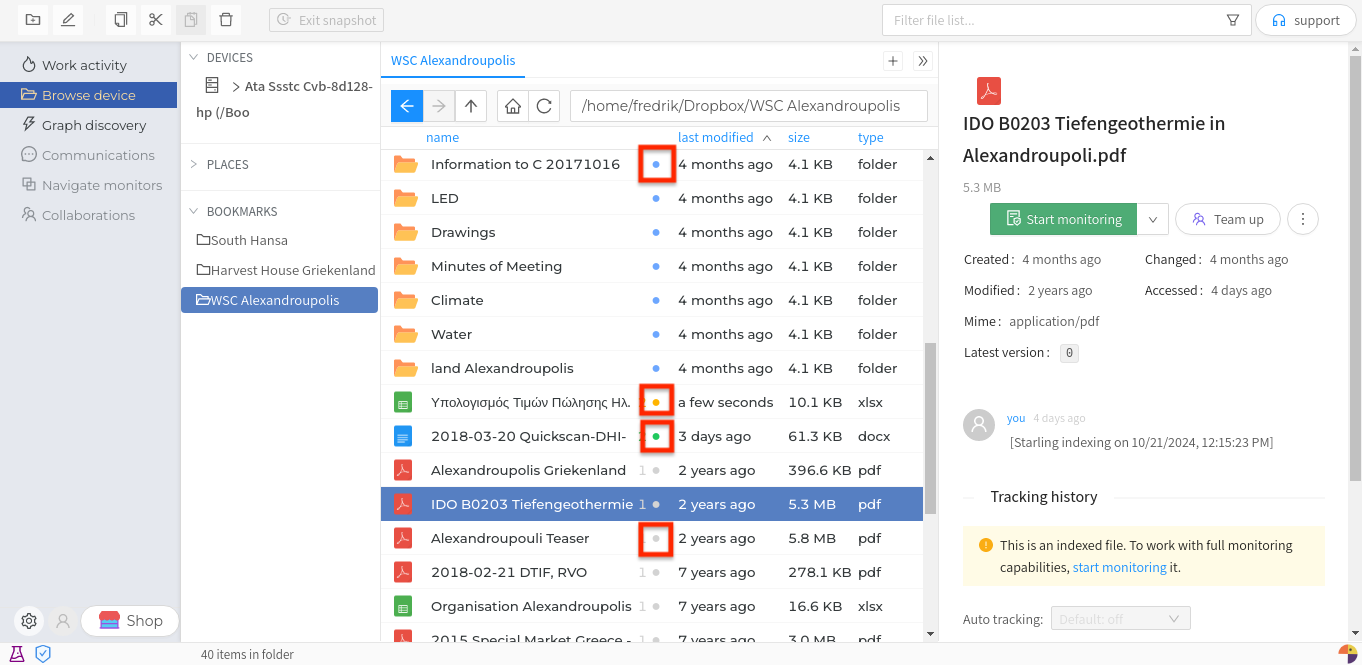Refresh the file list

[x=544, y=106]
